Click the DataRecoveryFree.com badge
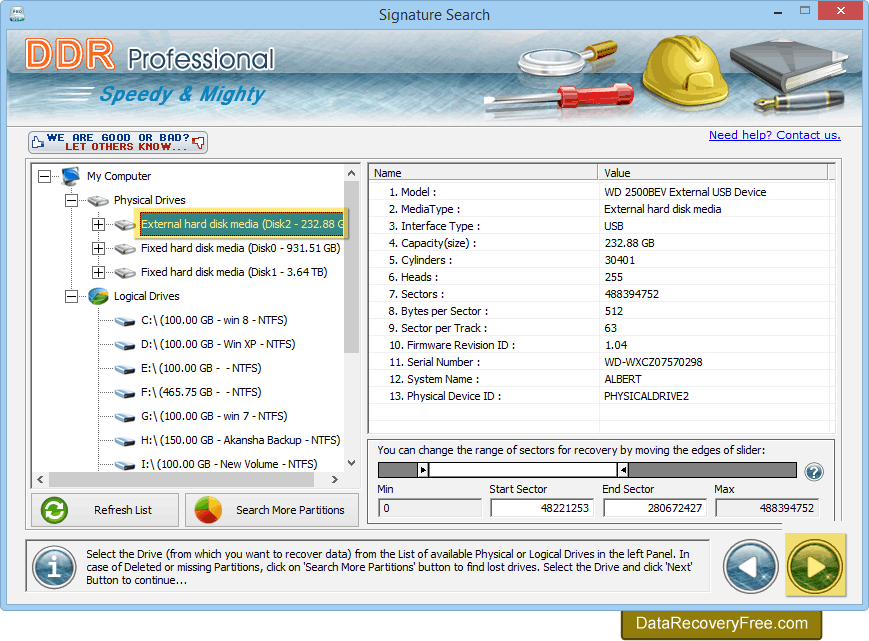 pyautogui.click(x=722, y=623)
